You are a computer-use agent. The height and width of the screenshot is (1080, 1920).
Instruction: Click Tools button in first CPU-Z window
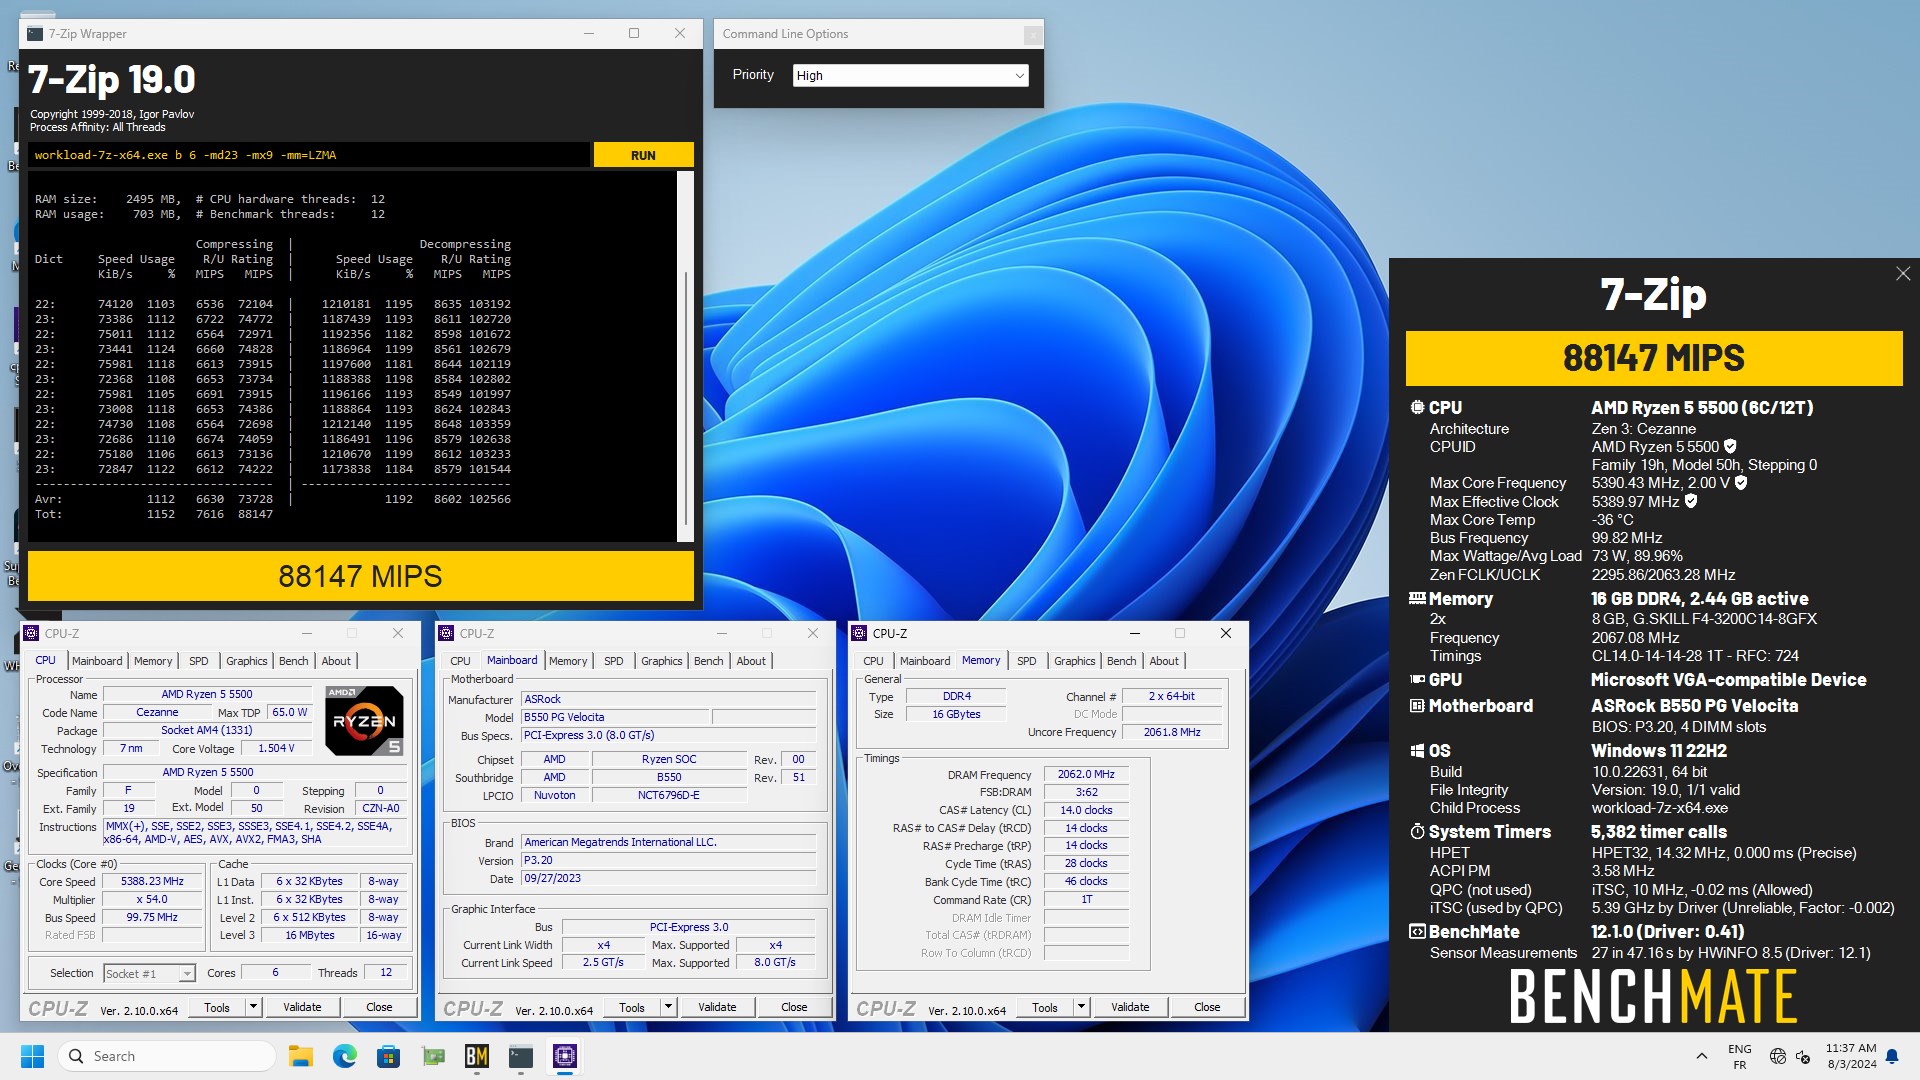point(217,1007)
